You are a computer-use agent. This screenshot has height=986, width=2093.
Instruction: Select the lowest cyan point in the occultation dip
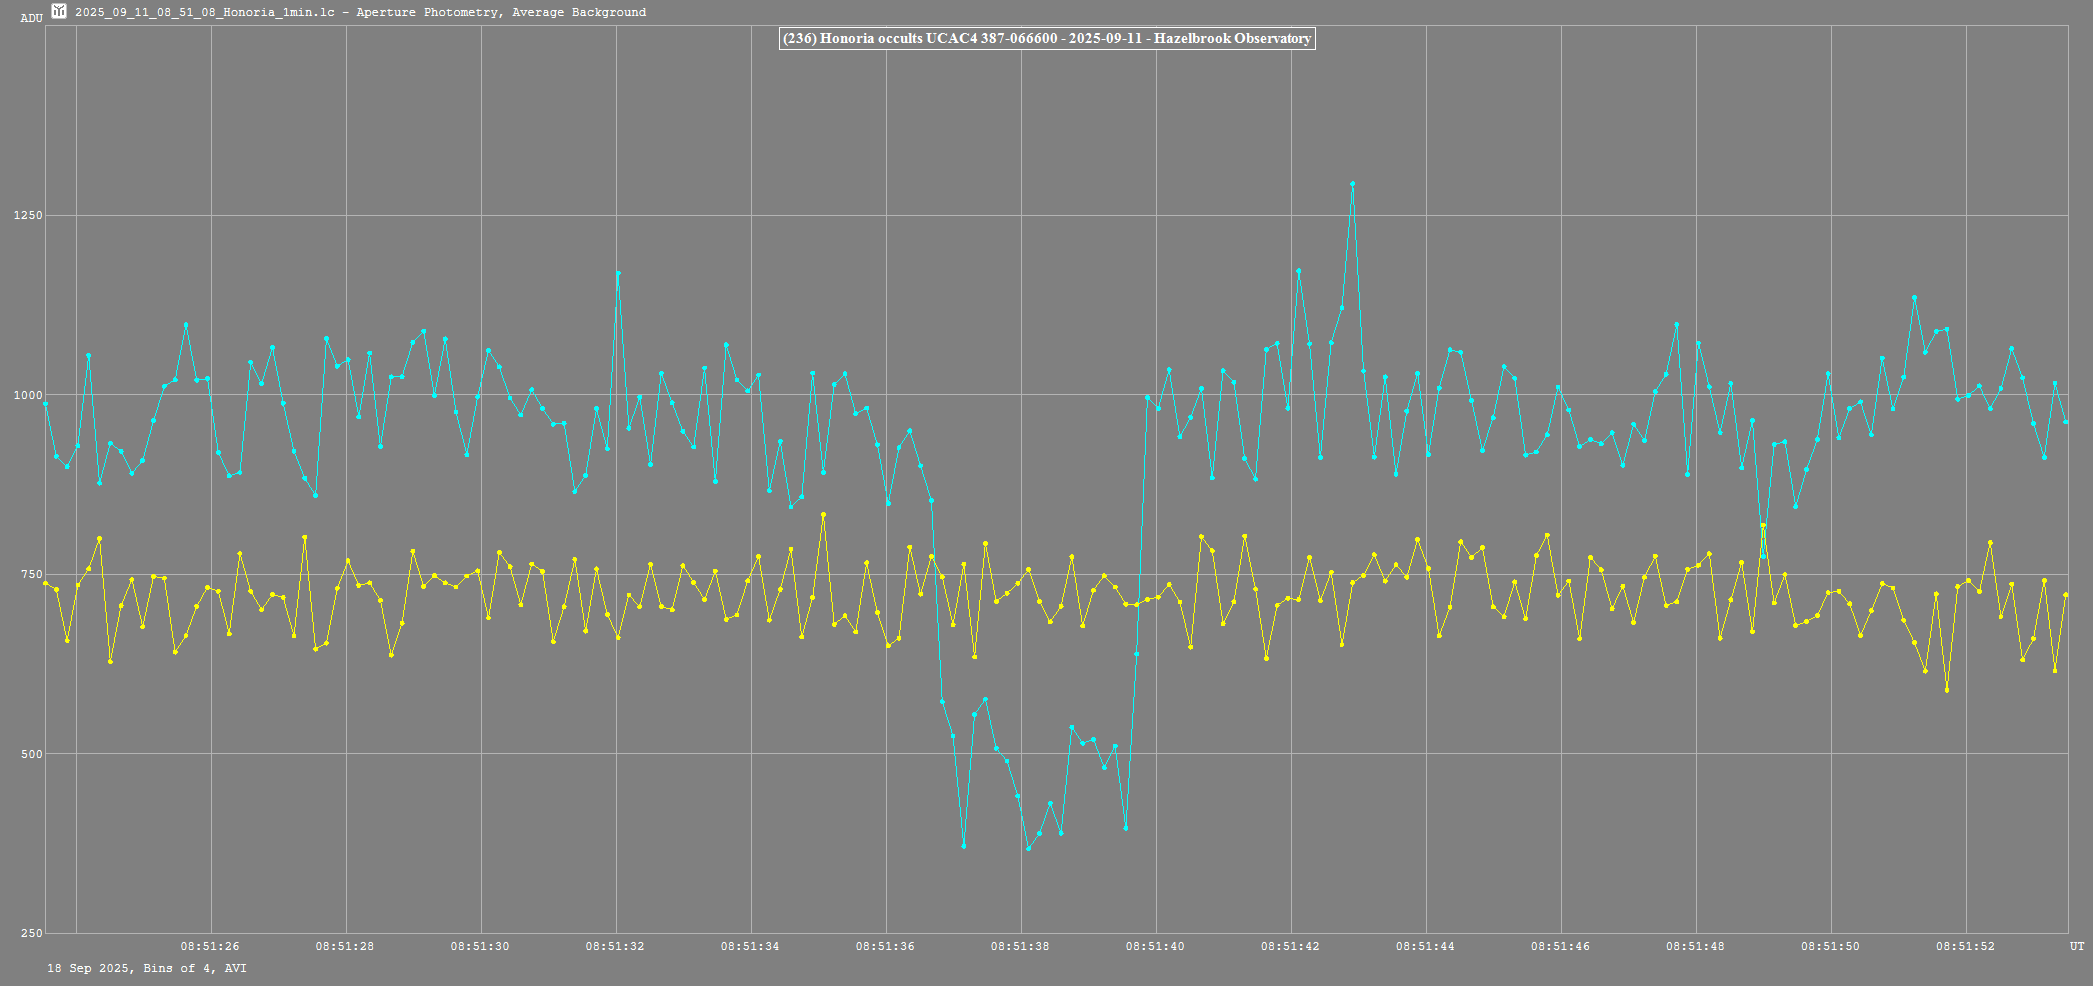tap(1028, 848)
